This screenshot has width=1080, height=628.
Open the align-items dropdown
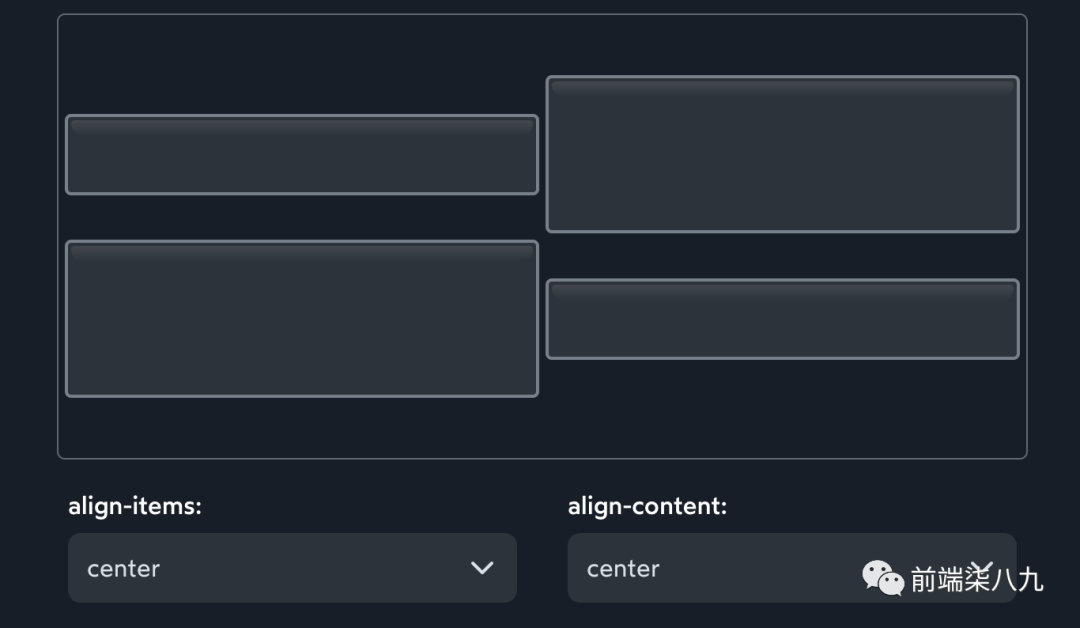pos(292,568)
